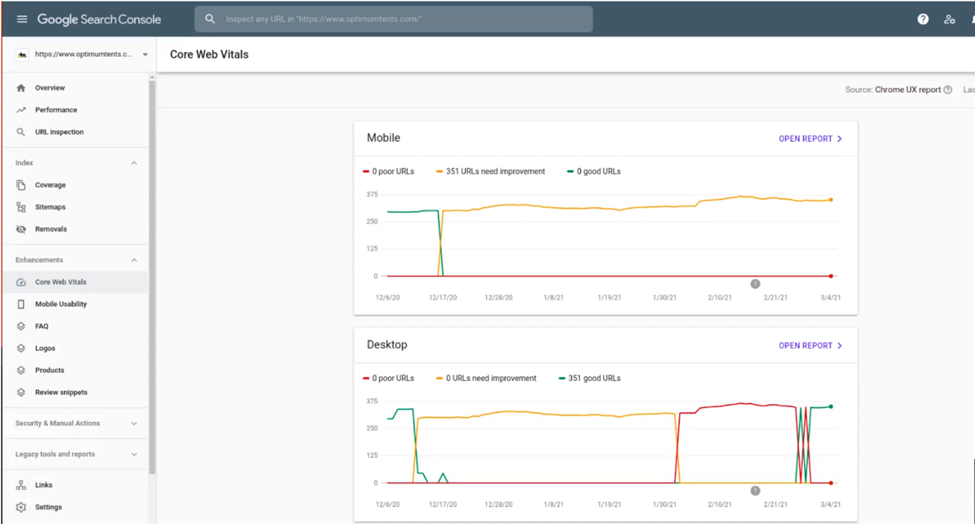This screenshot has height=524, width=975.
Task: Click the Coverage report icon
Action: [21, 185]
